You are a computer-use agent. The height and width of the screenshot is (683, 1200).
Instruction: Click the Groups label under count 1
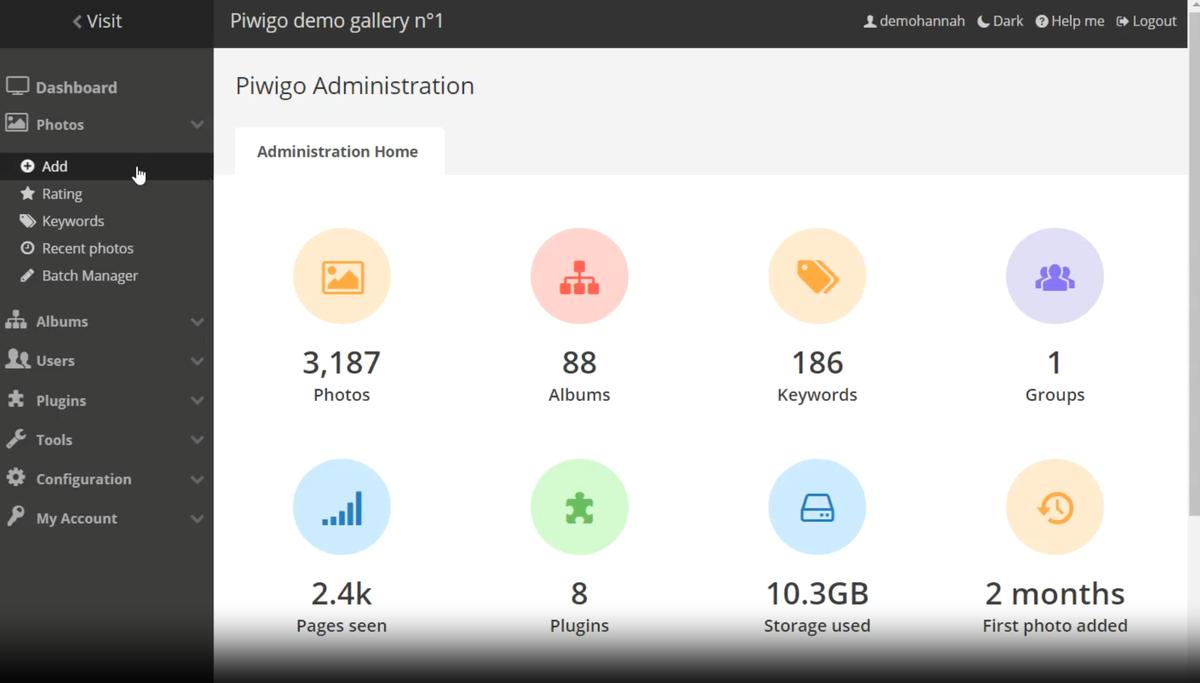[x=1055, y=395]
